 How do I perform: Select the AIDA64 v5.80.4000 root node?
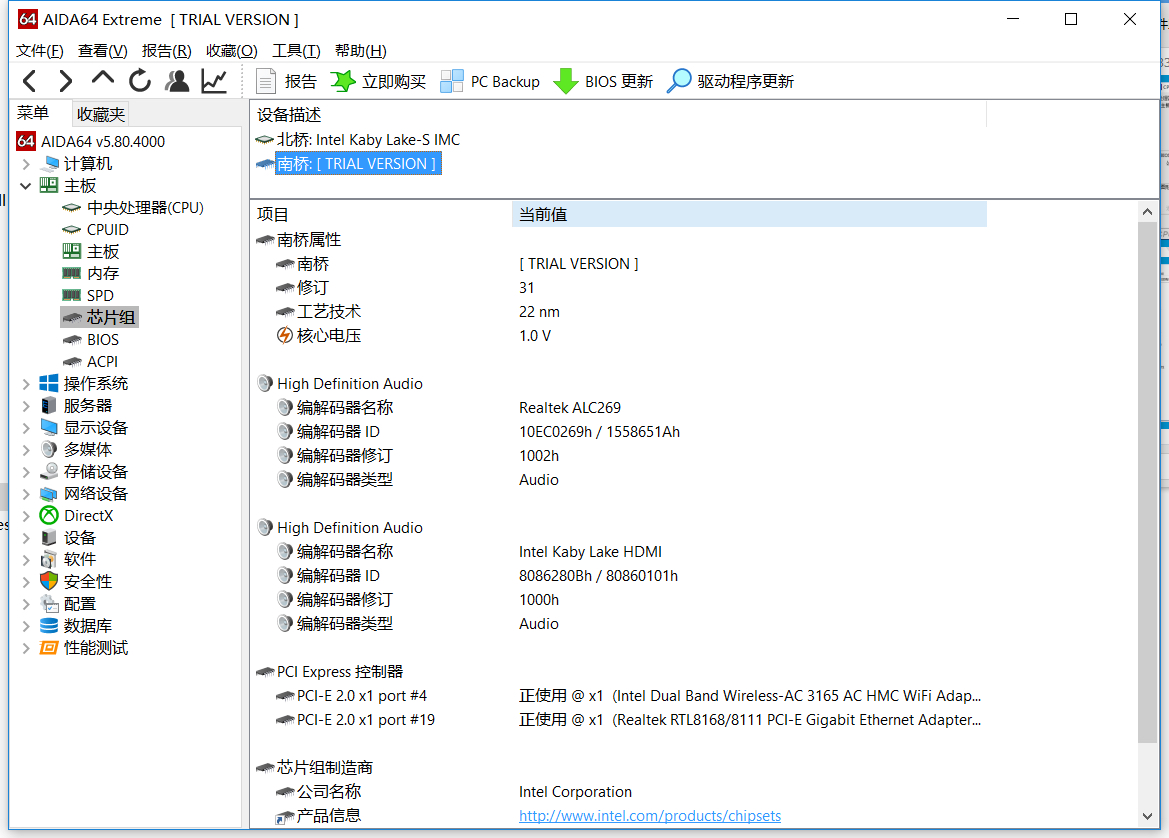[x=91, y=142]
